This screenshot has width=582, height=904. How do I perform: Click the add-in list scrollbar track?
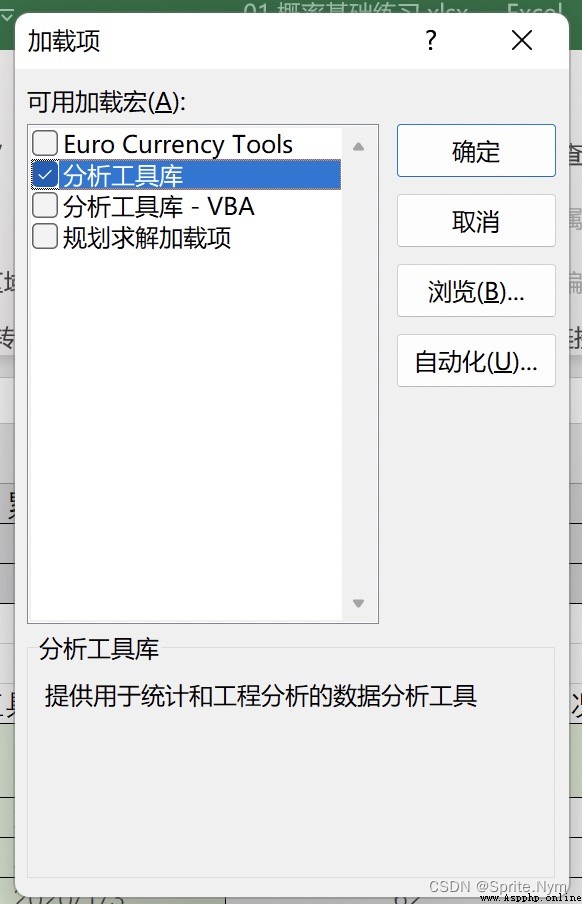pos(358,375)
